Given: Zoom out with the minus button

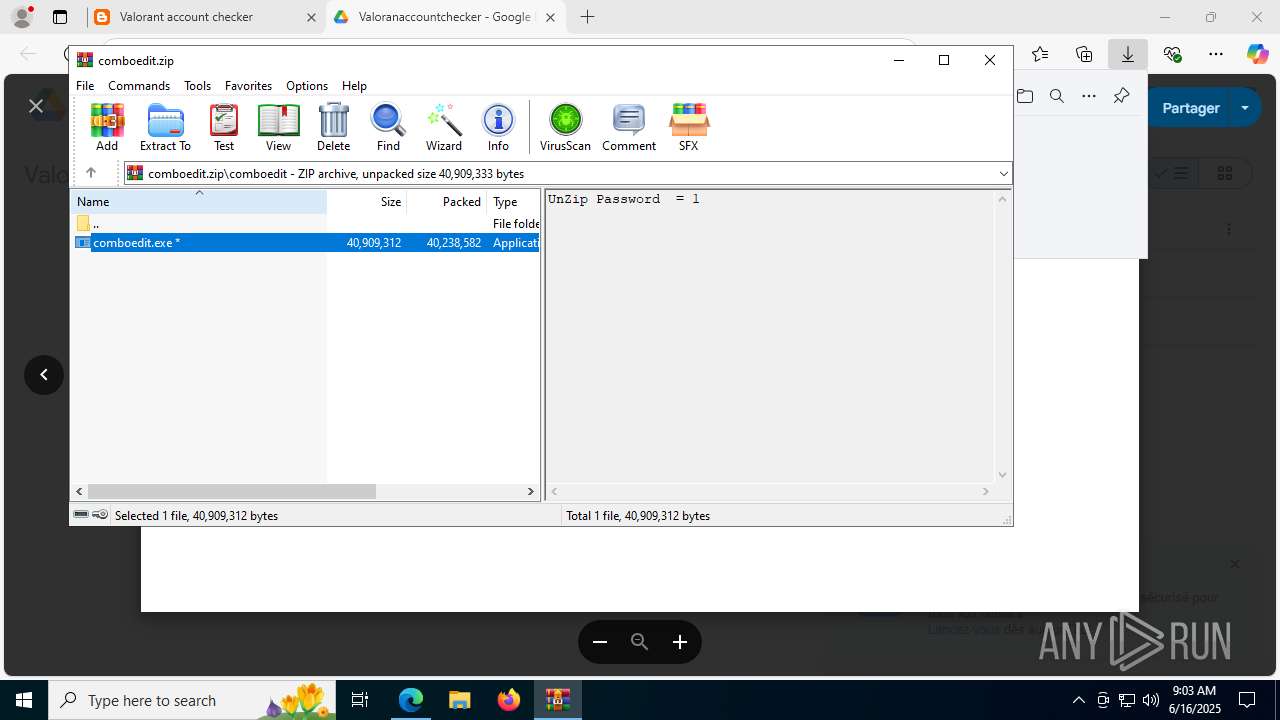Looking at the screenshot, I should (x=600, y=642).
